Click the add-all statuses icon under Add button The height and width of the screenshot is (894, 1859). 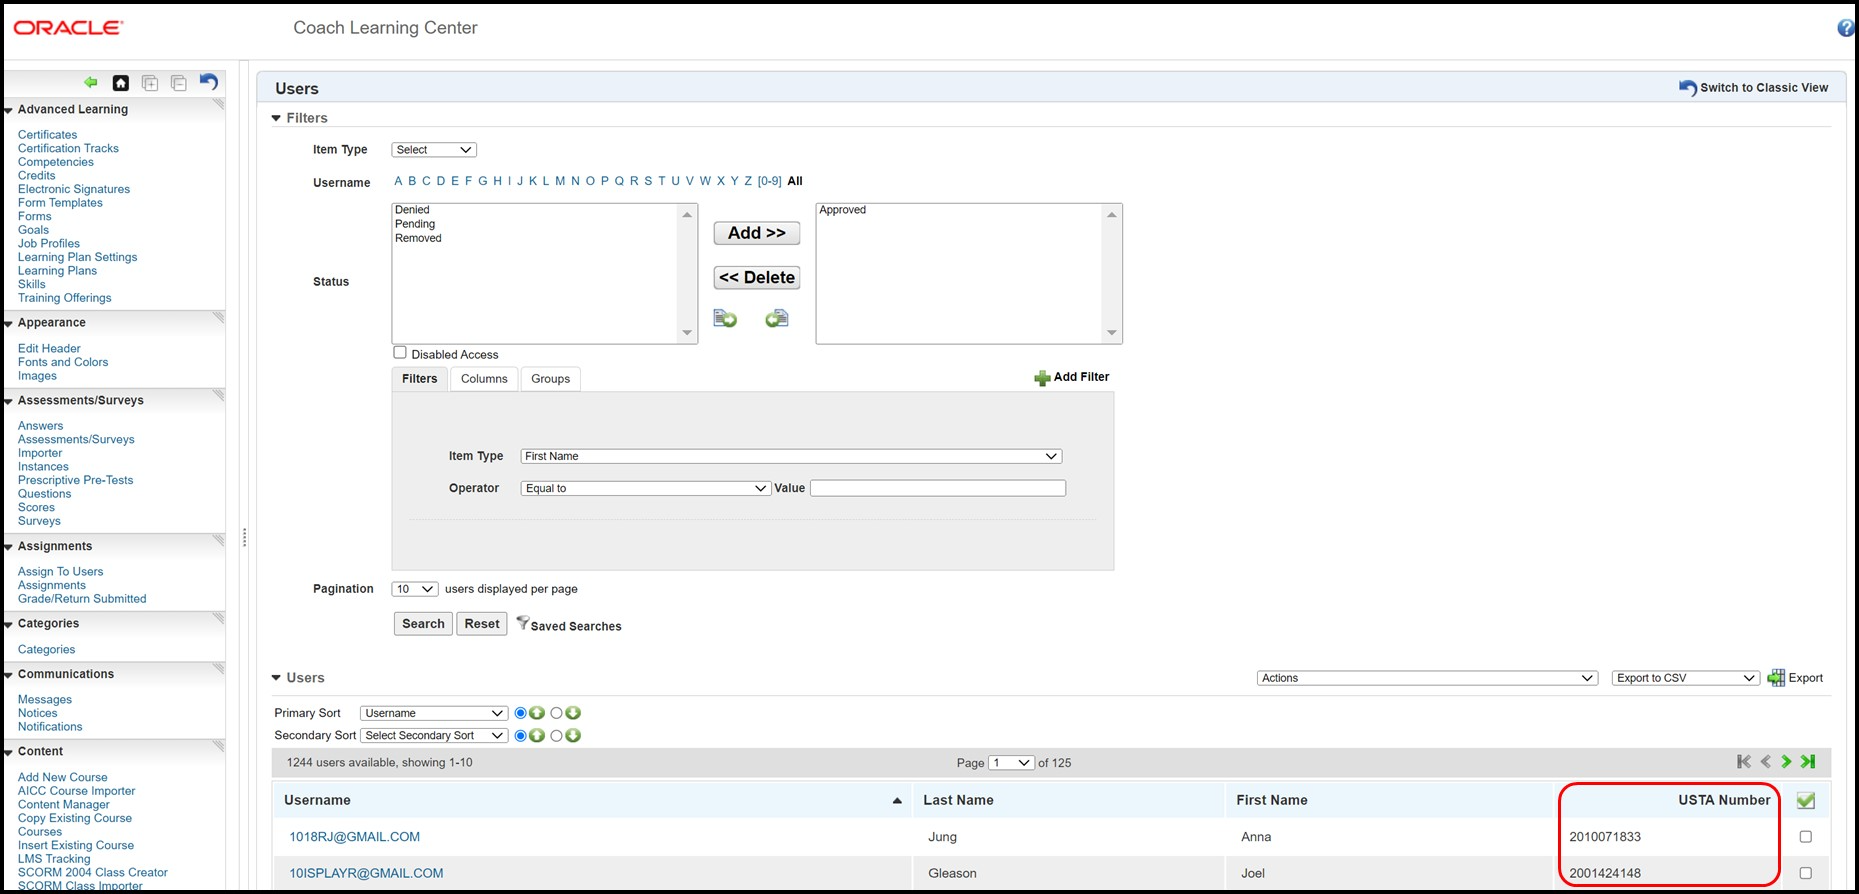click(725, 319)
